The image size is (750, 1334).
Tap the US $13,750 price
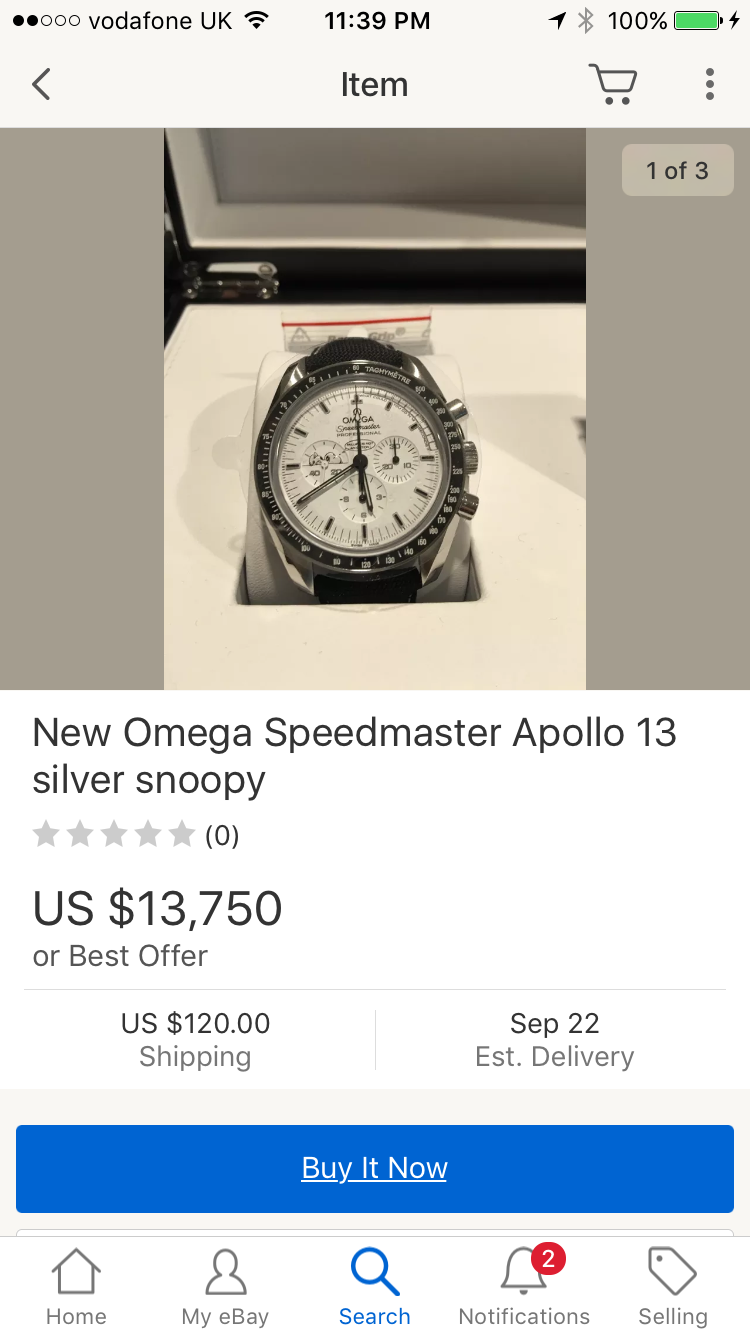158,908
